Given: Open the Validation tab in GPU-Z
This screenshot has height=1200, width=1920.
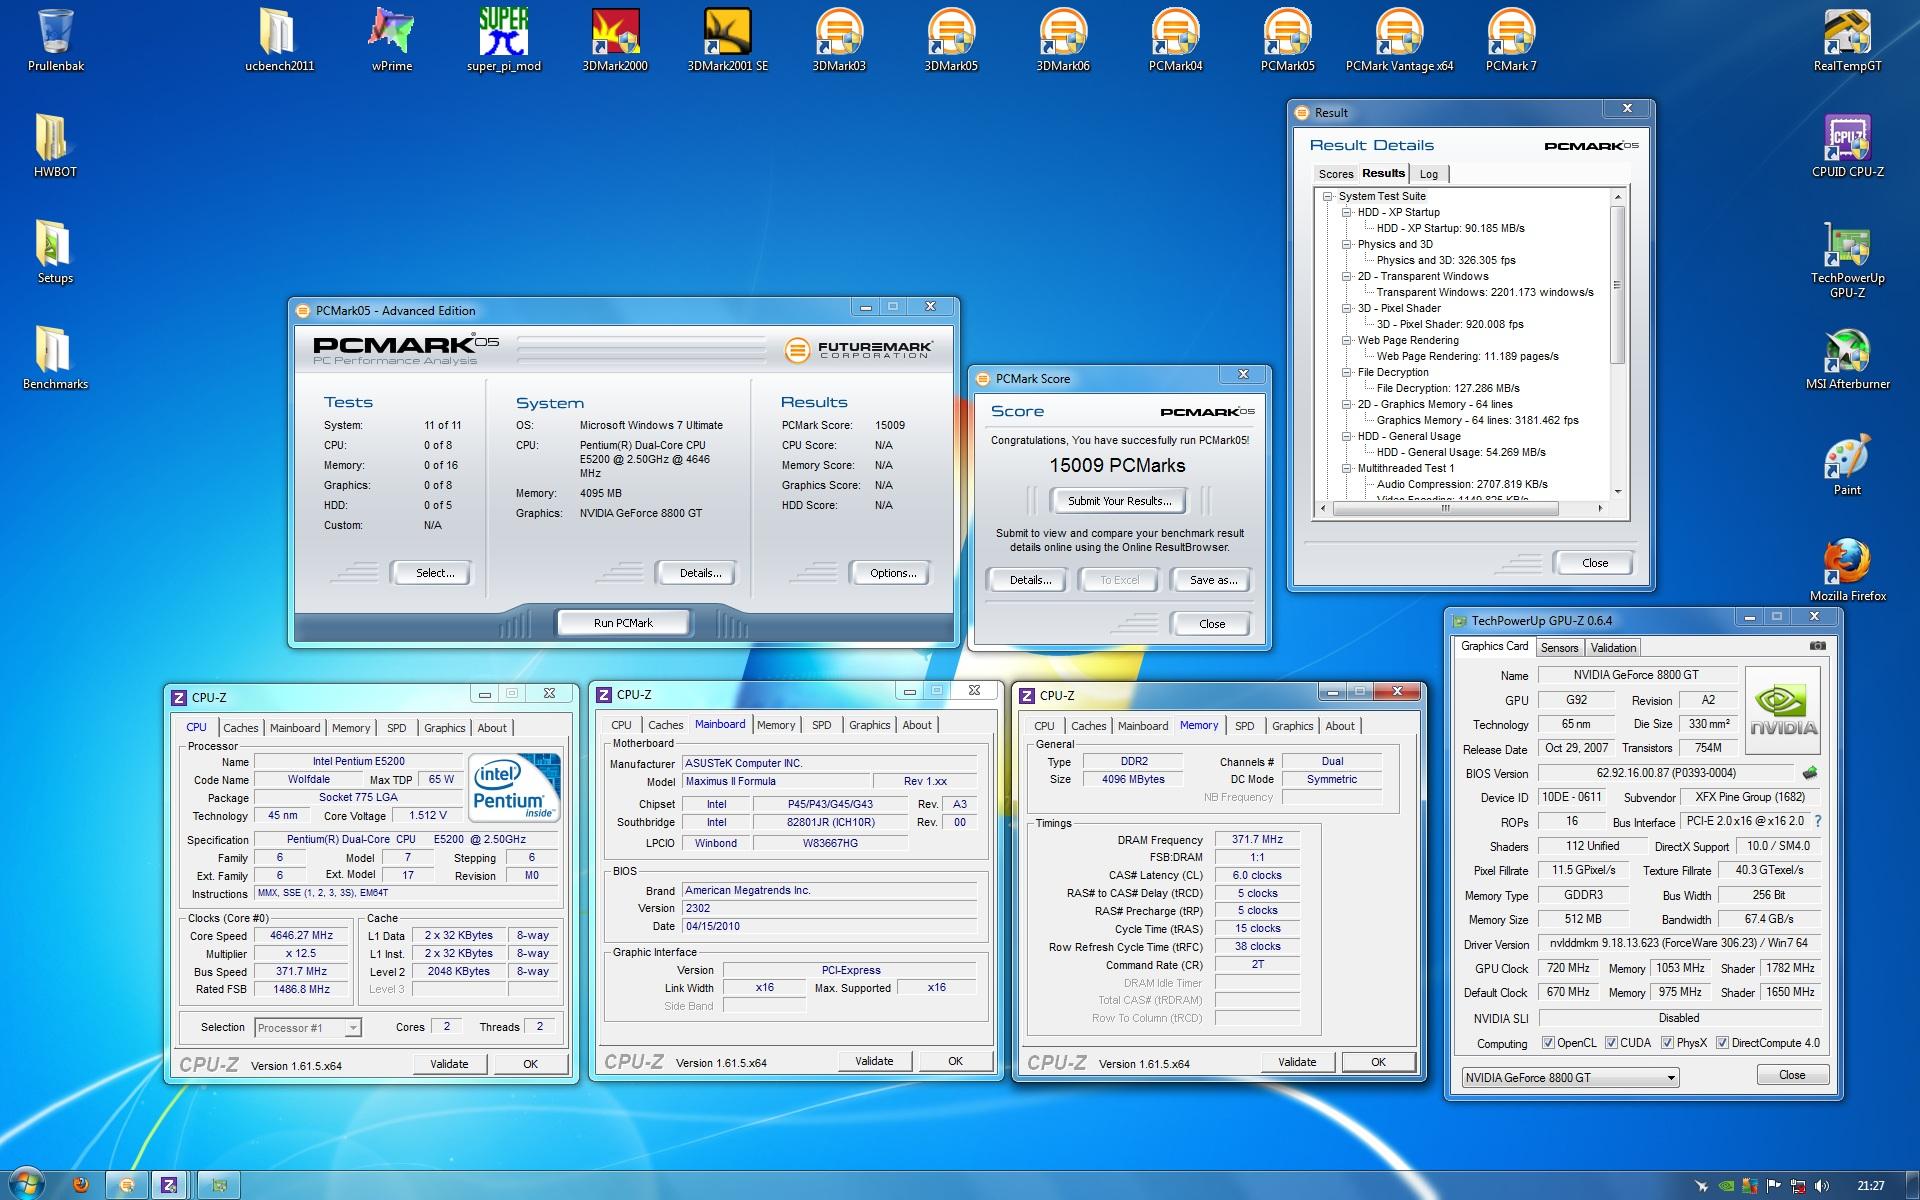Looking at the screenshot, I should coord(1613,648).
